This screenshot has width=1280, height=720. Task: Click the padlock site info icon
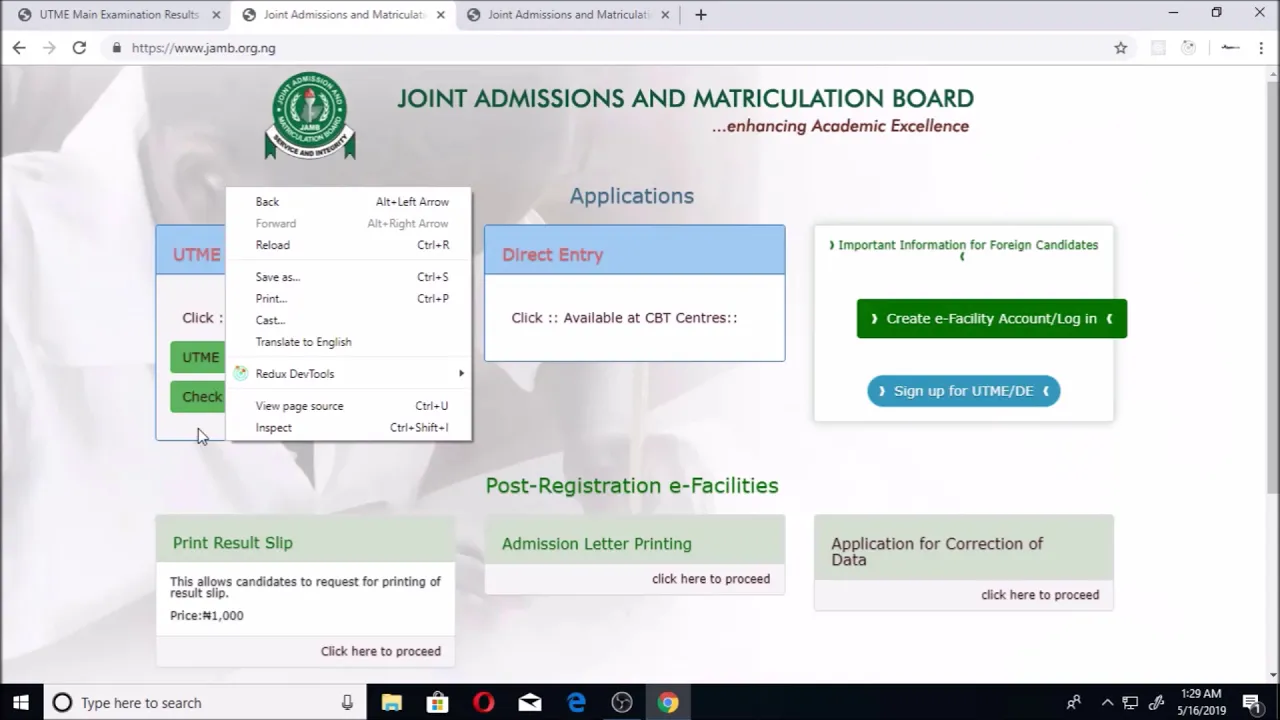point(117,47)
